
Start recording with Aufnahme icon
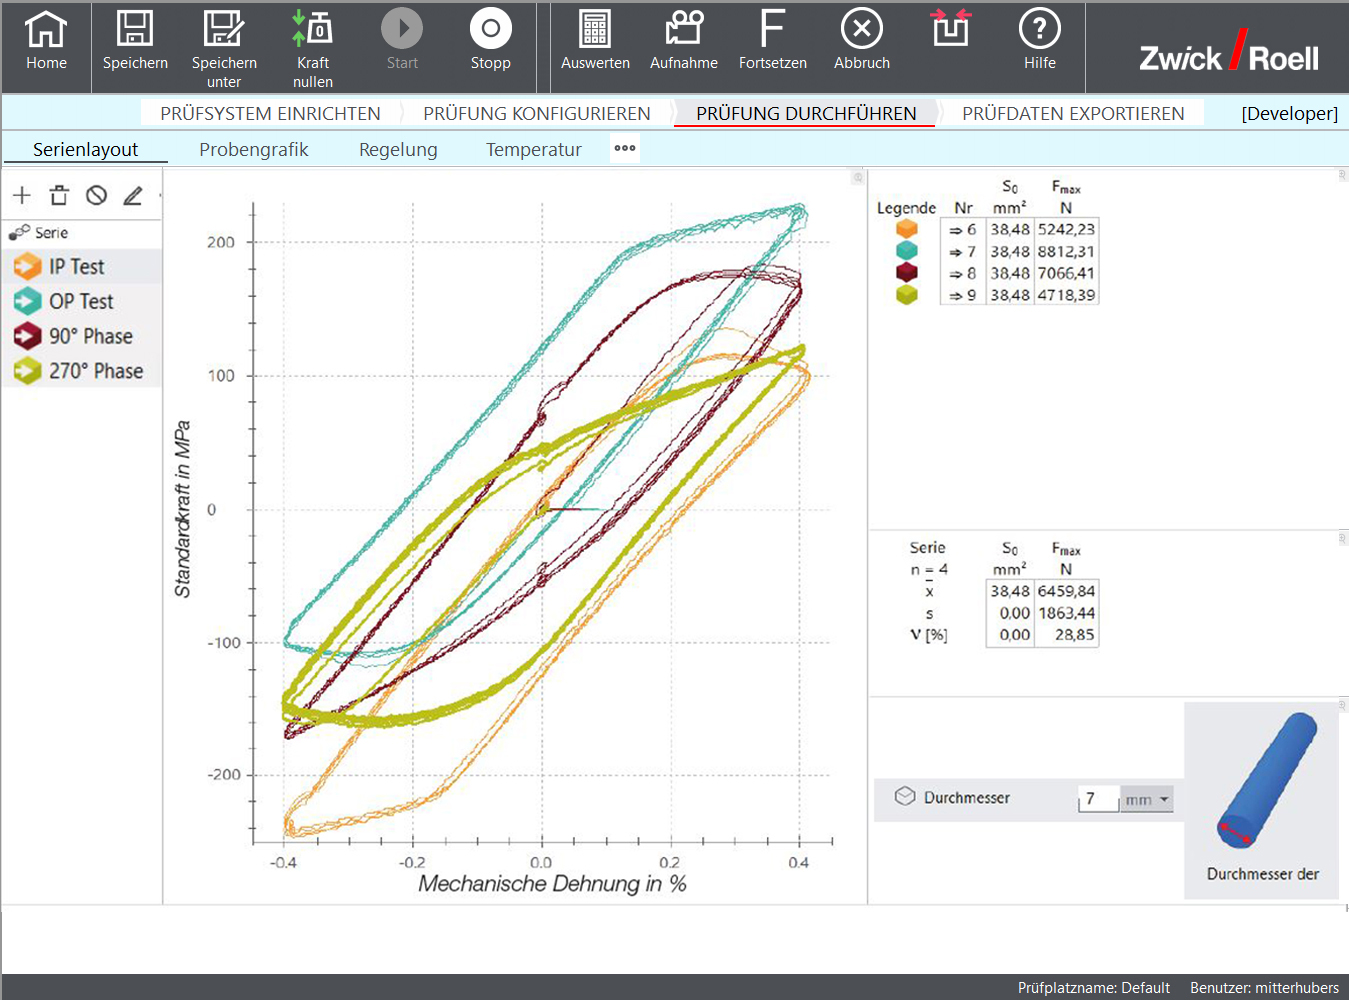(x=684, y=30)
